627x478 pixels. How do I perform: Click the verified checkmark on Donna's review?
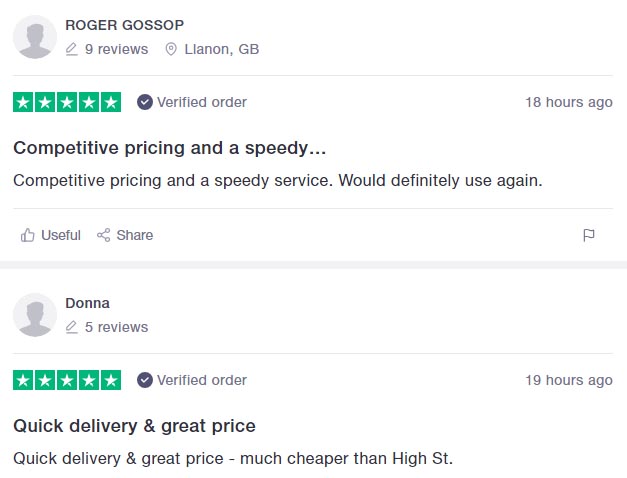click(x=145, y=380)
